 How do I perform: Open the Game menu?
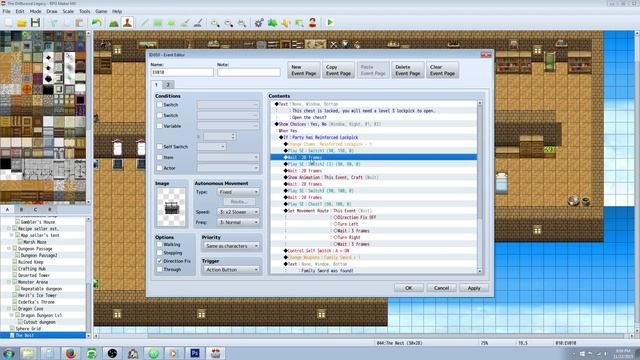[x=101, y=11]
